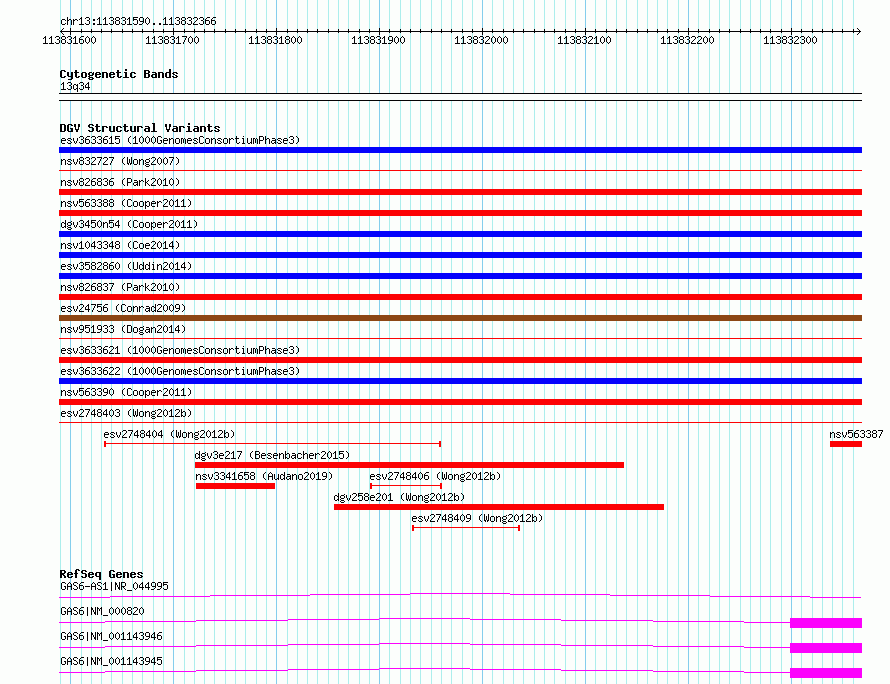Click the nsv826836 (Park2010) red bar

pyautogui.click(x=460, y=192)
